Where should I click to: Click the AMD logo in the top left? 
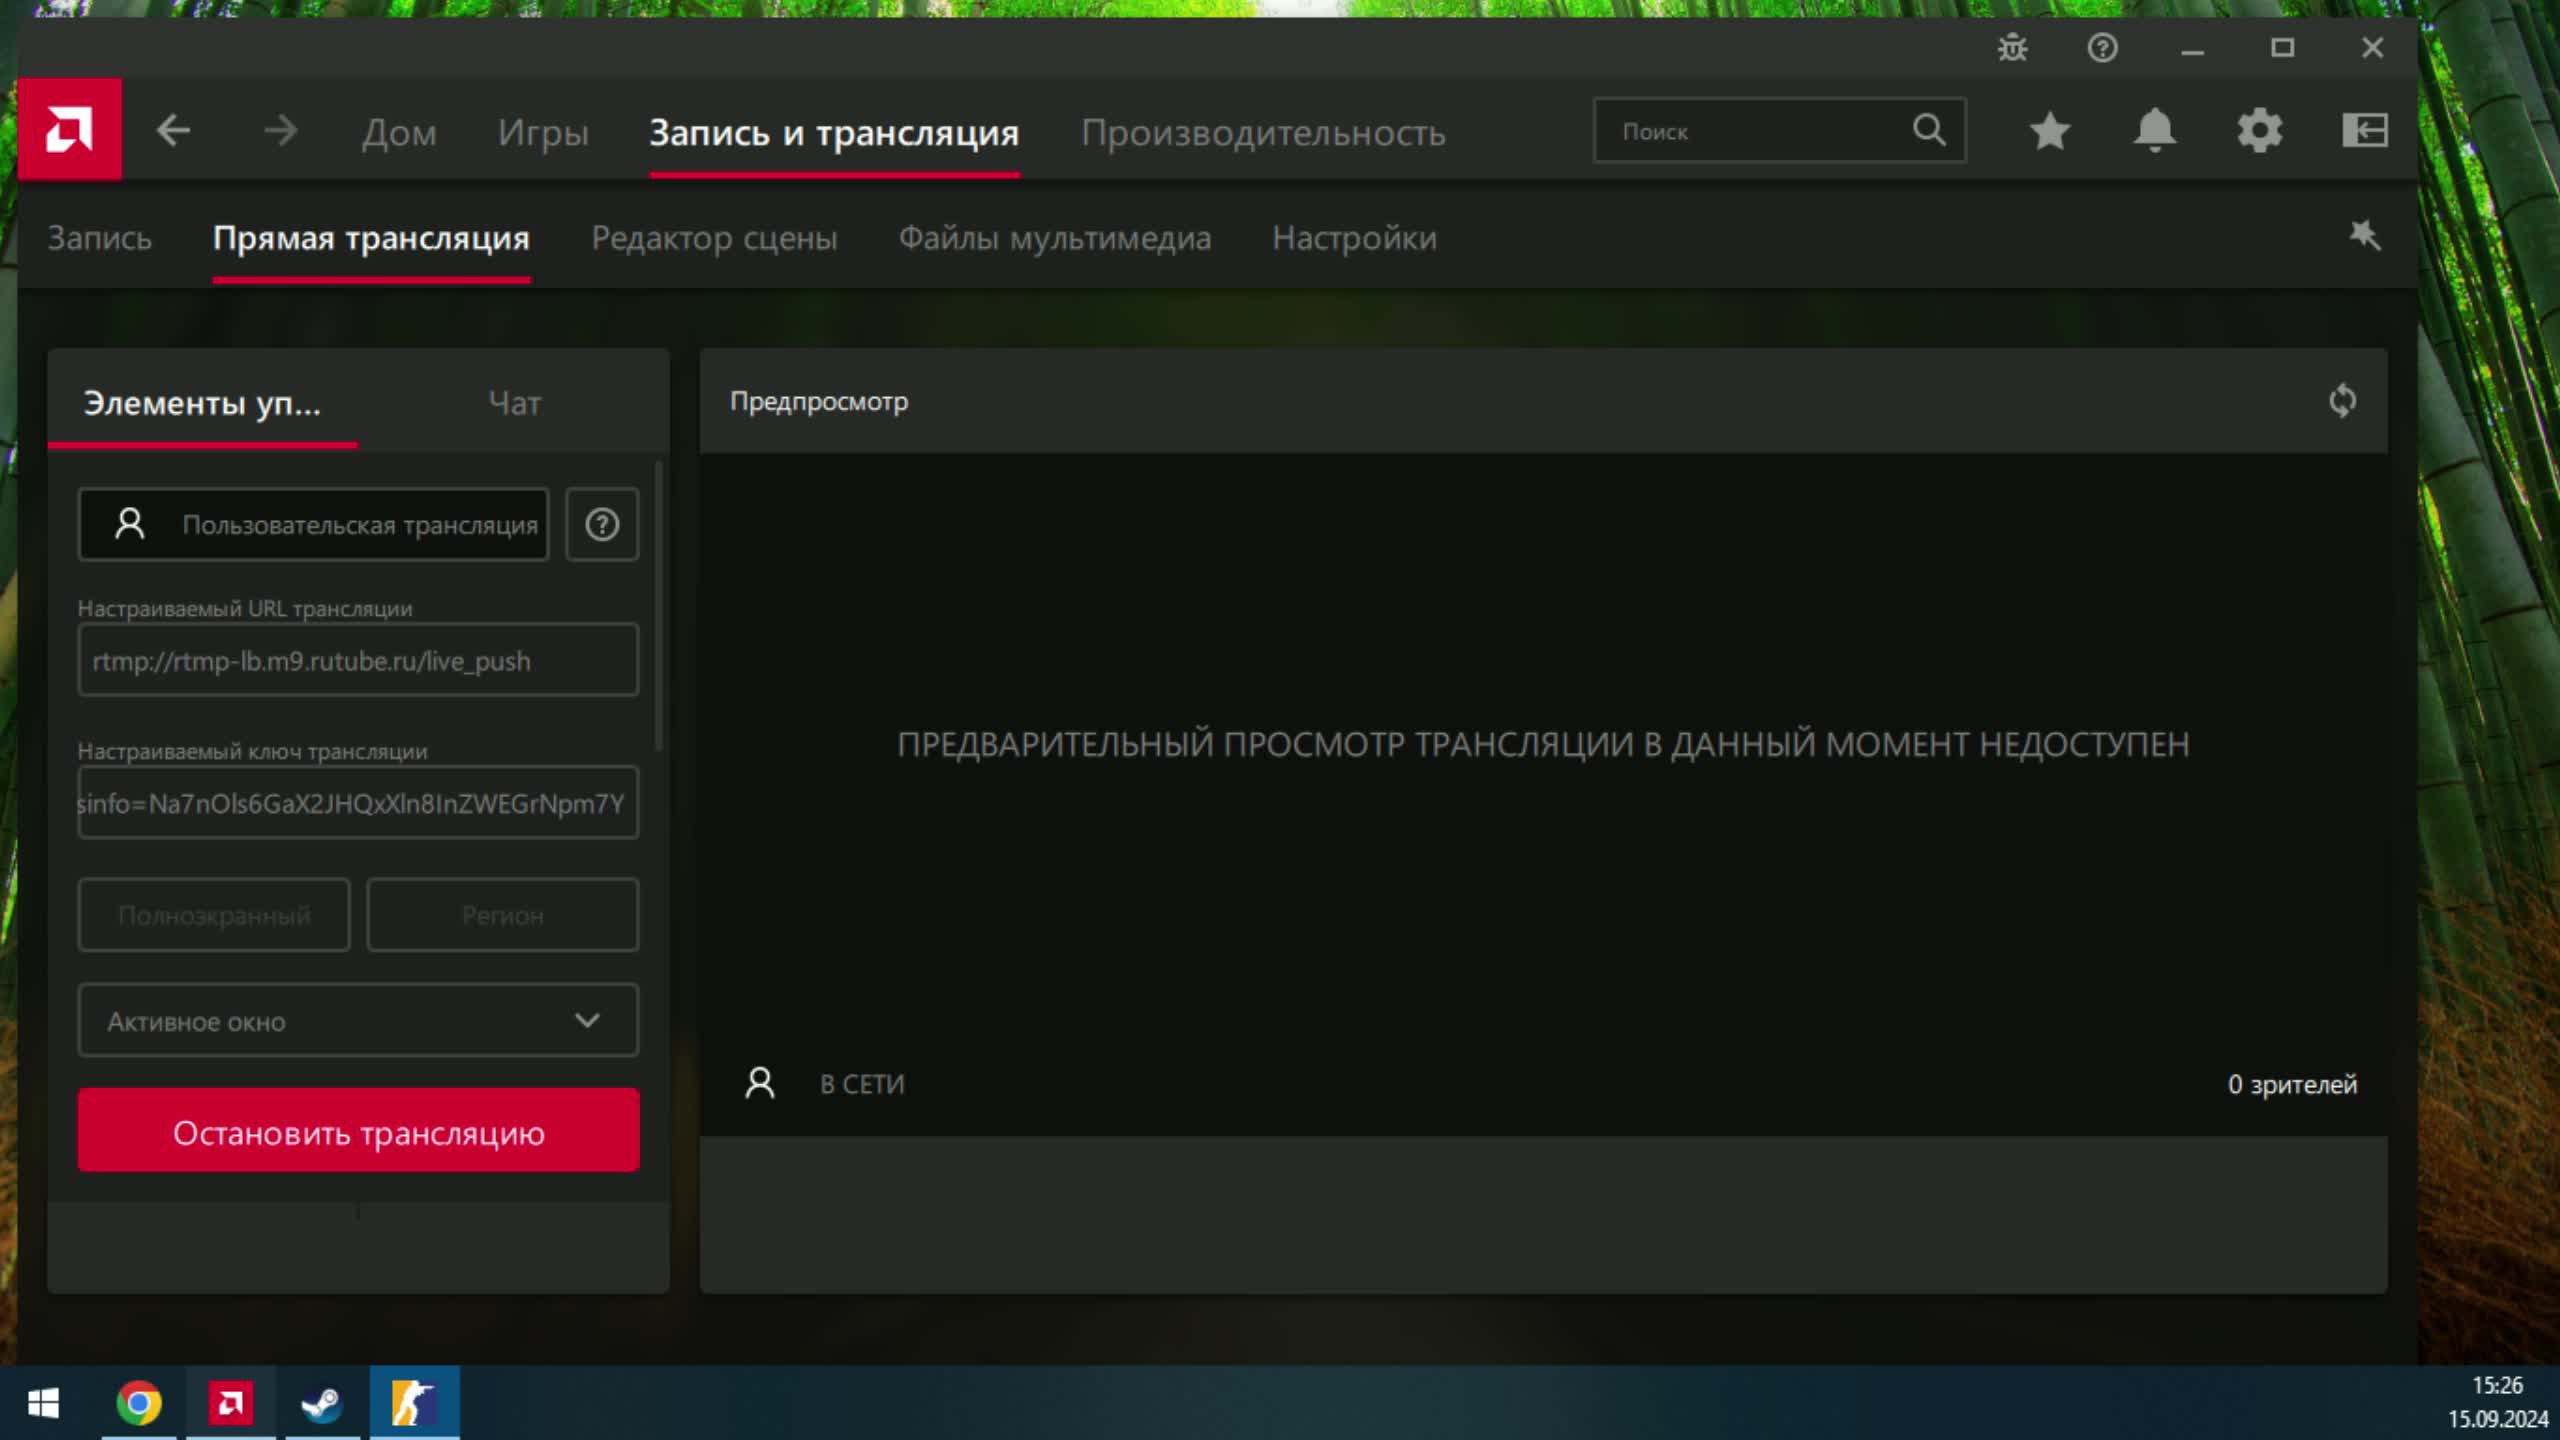[70, 128]
